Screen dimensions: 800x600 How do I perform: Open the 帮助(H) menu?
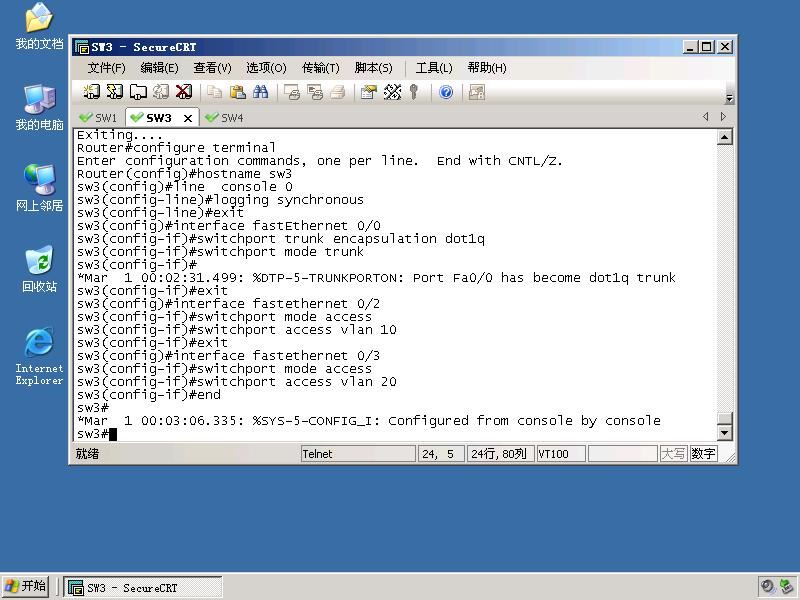(487, 68)
